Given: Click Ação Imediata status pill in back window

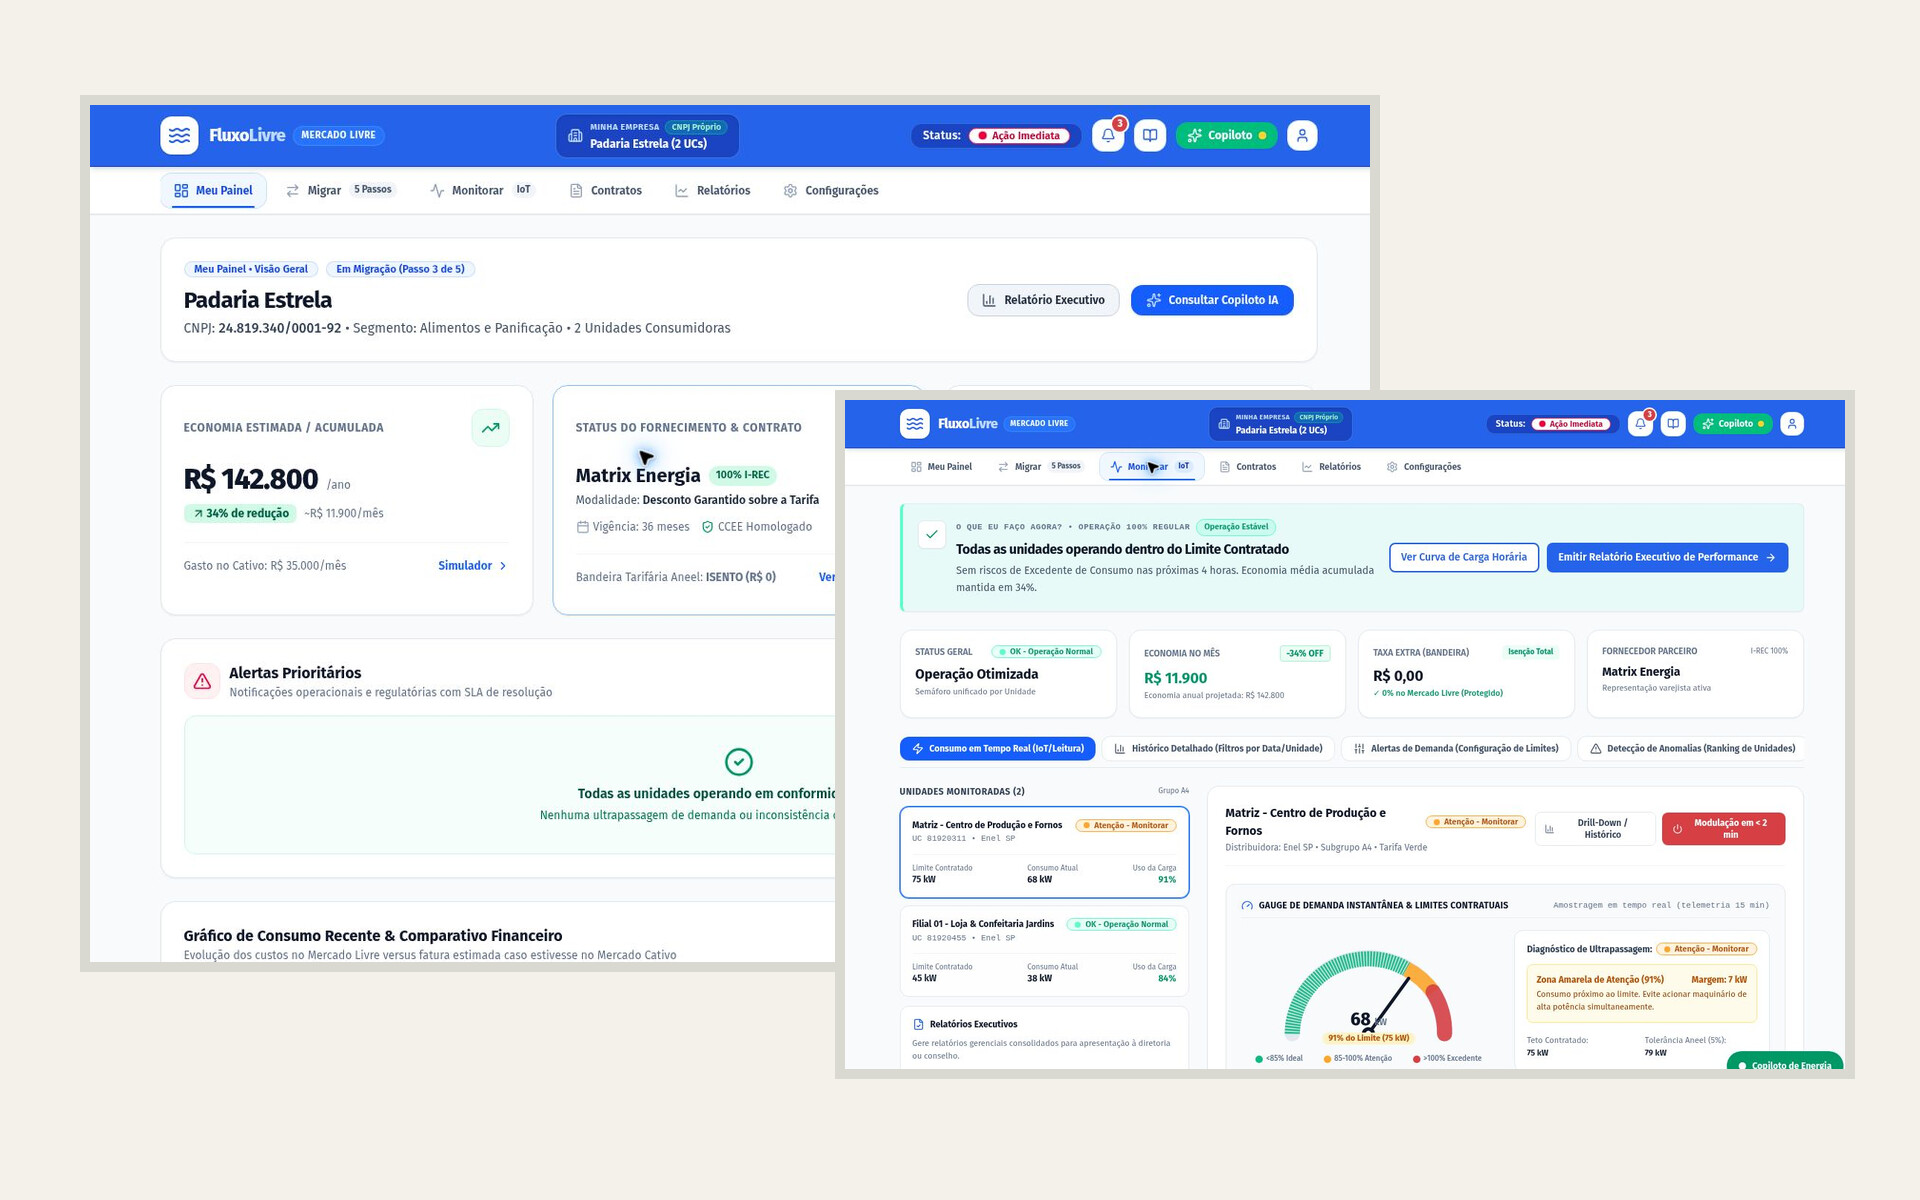Looking at the screenshot, I should coord(1019,136).
